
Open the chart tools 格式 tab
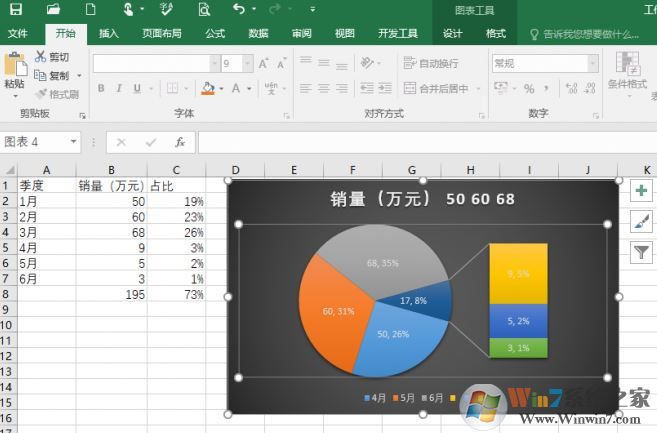[496, 34]
